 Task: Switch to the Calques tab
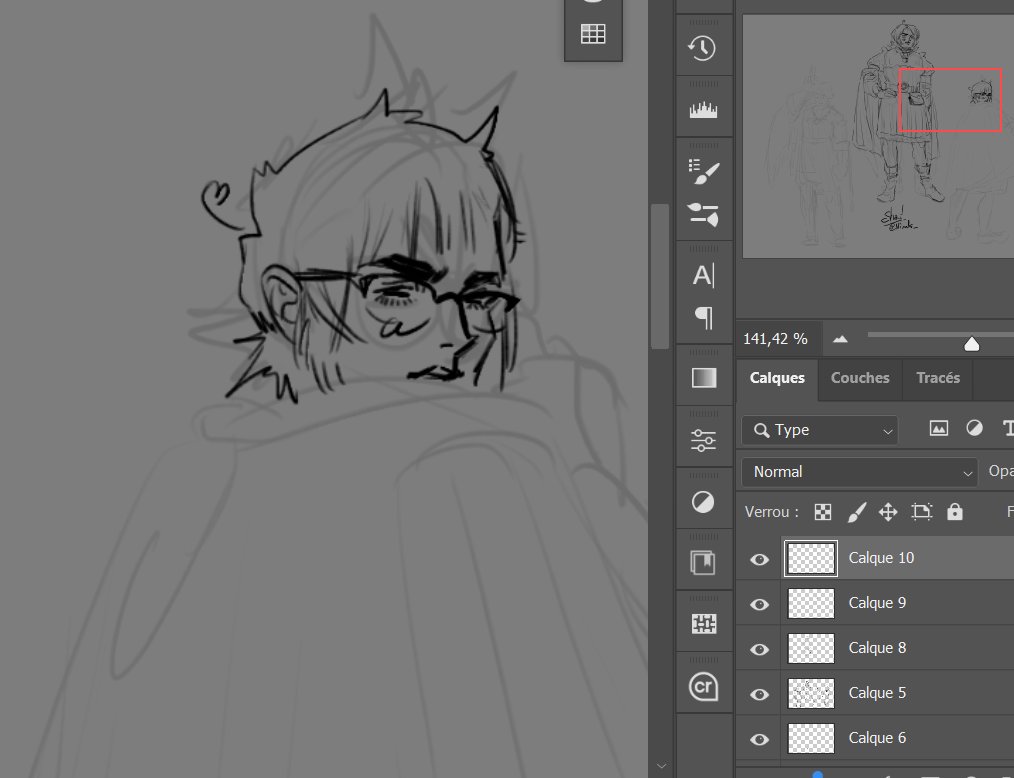(x=777, y=378)
